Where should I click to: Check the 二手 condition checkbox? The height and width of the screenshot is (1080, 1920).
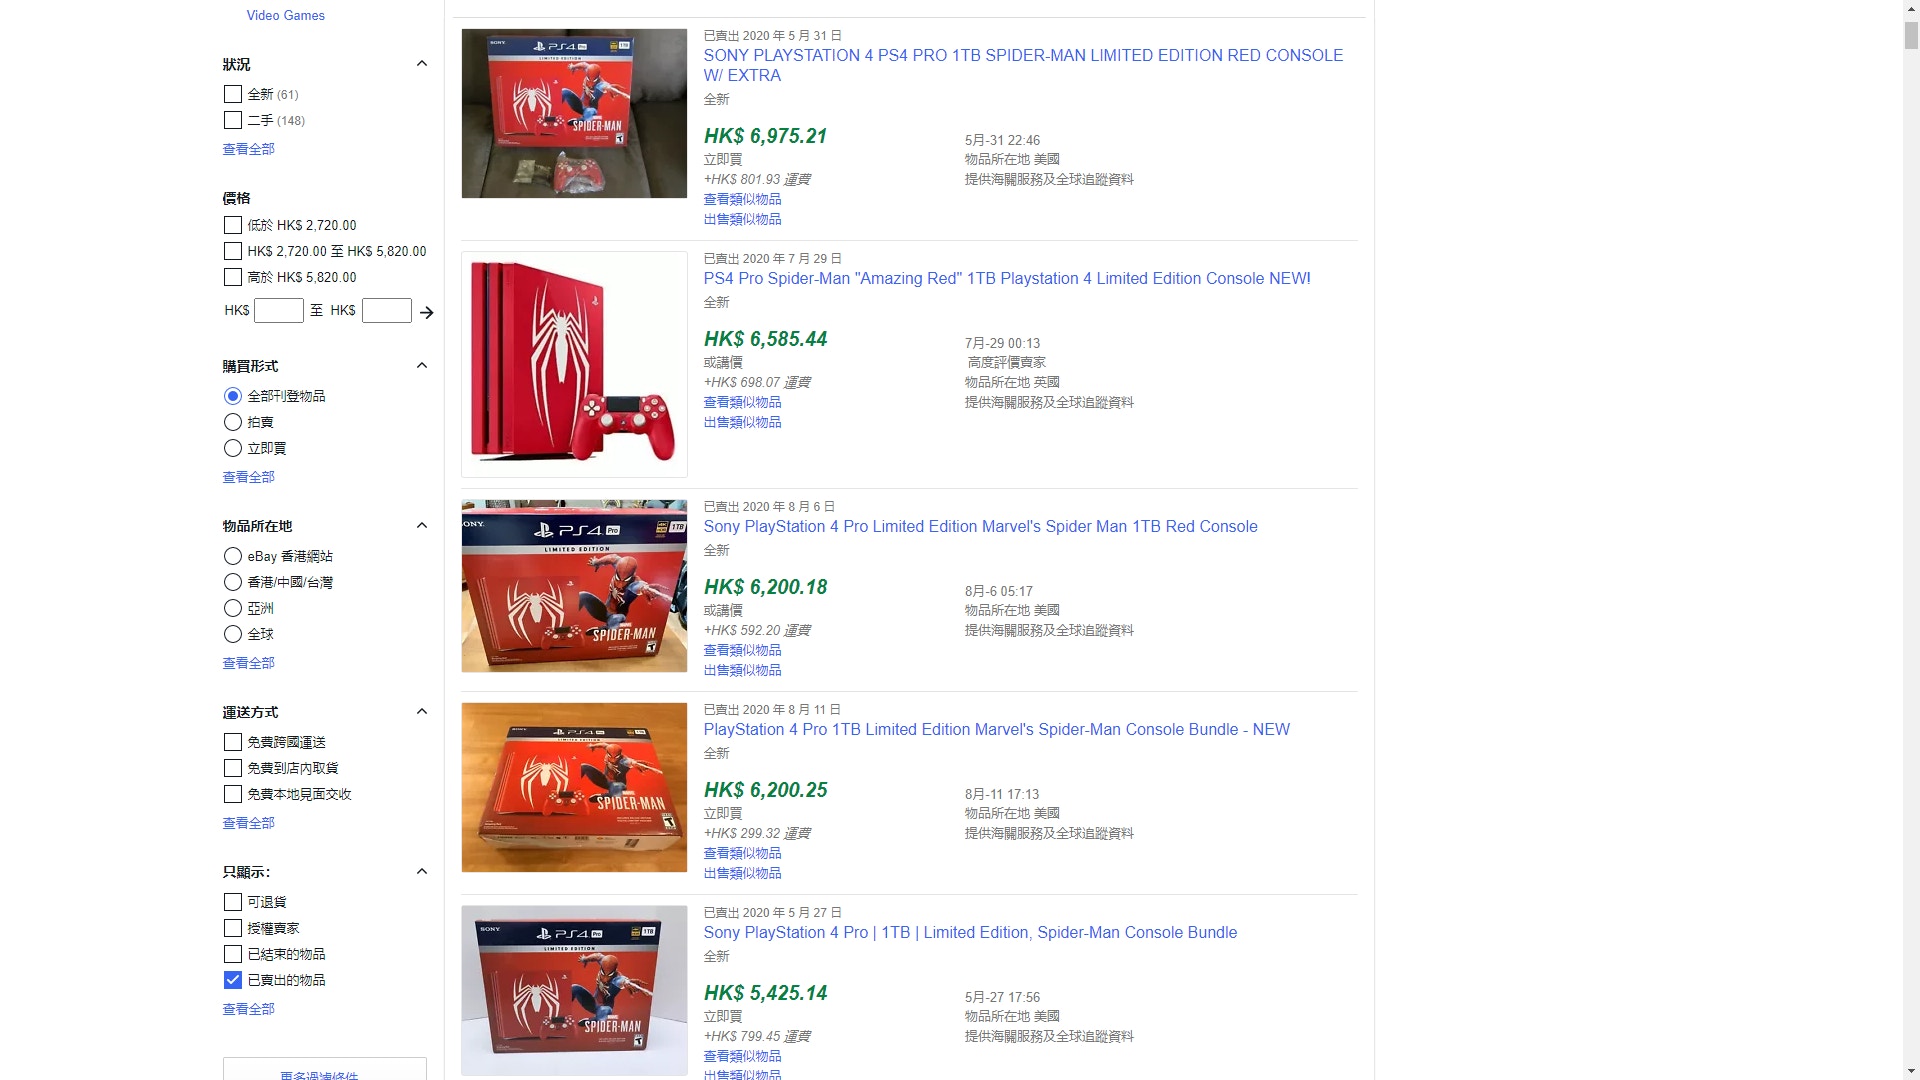233,120
